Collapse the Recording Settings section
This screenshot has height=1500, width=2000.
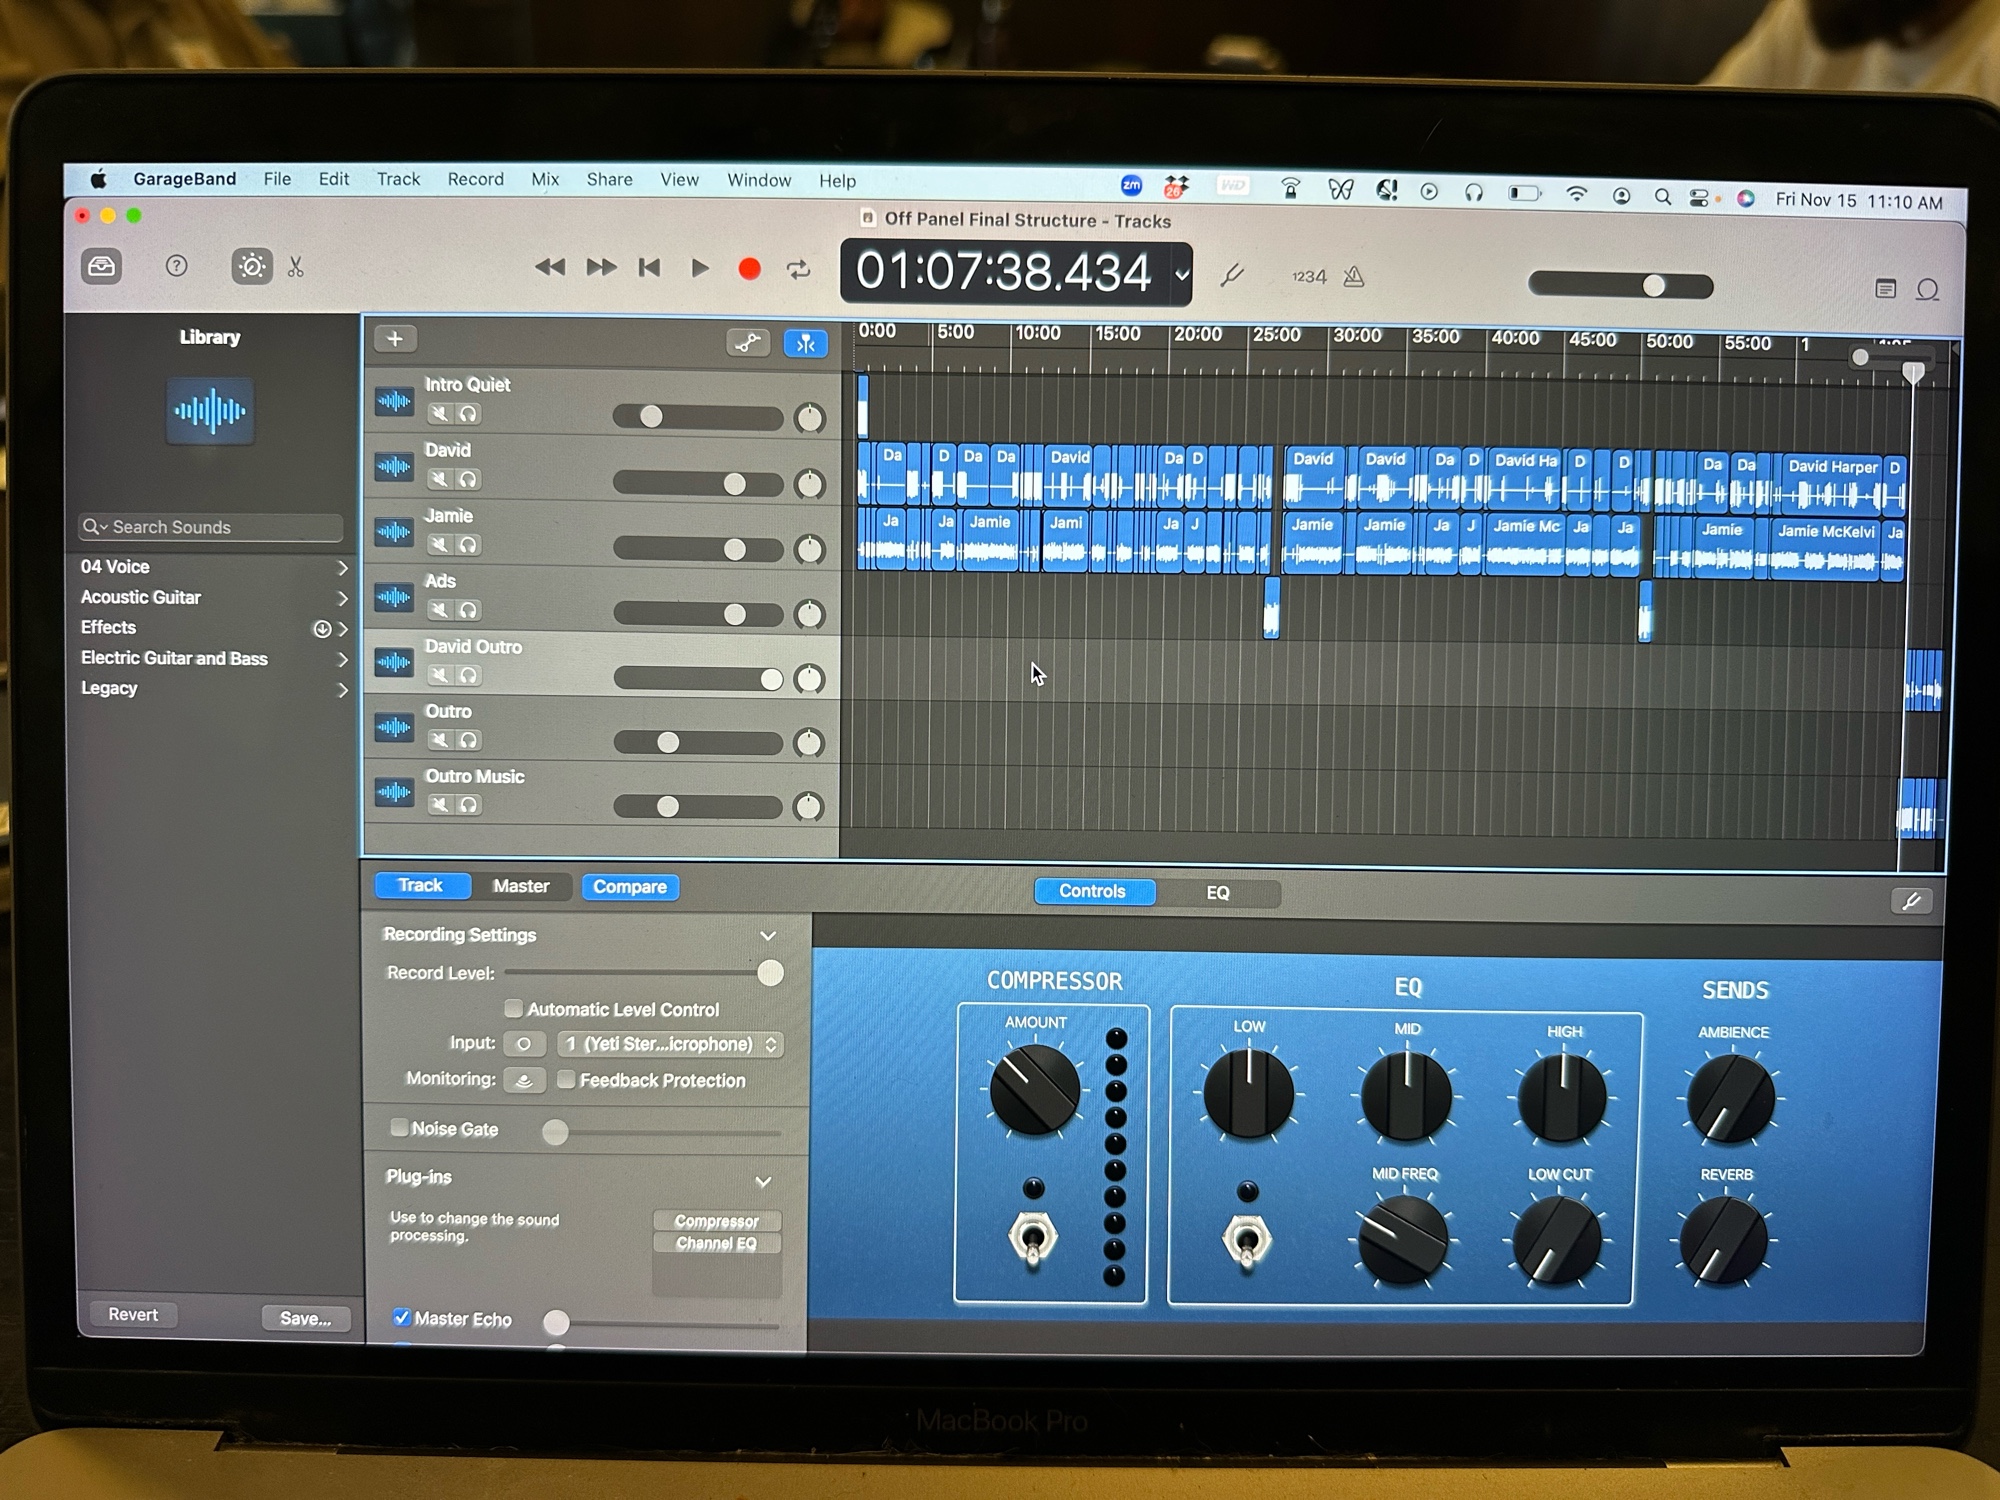(x=768, y=936)
